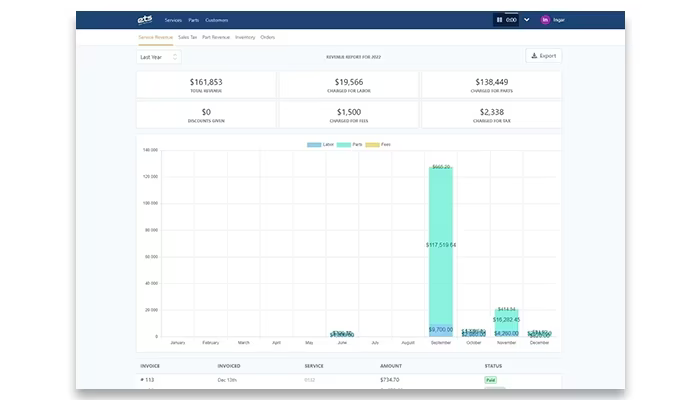Click the $2,338 Charged for Tax card
700x400 pixels.
pyautogui.click(x=492, y=115)
